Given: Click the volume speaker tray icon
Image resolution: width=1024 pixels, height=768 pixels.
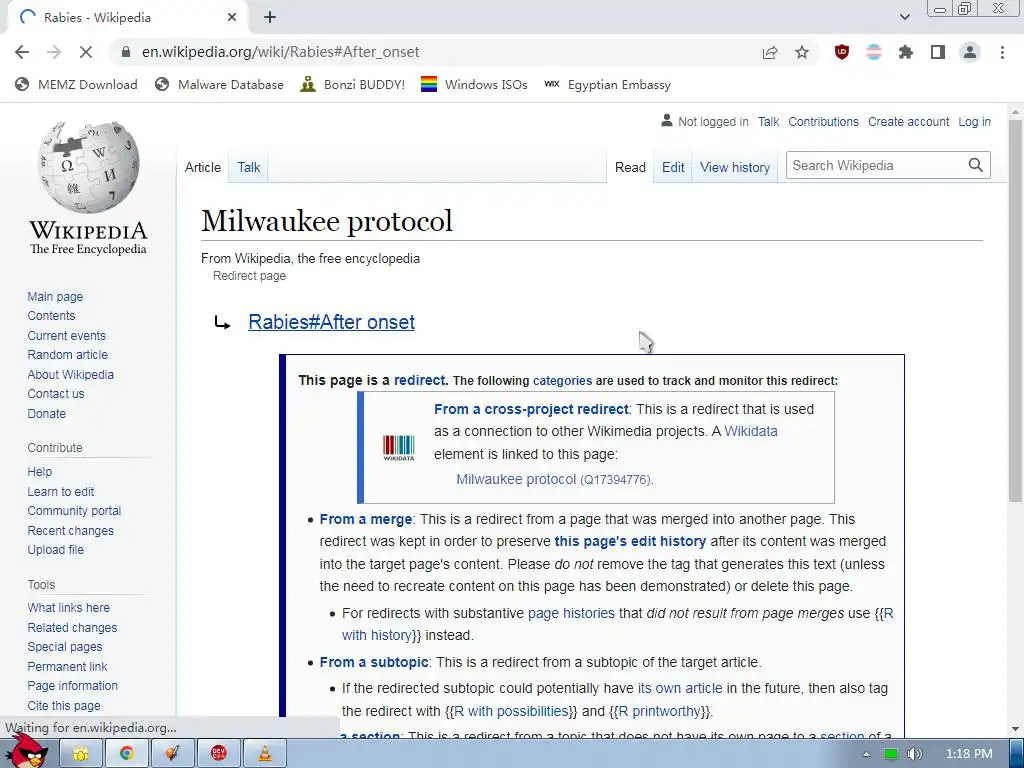Looking at the screenshot, I should coord(914,754).
